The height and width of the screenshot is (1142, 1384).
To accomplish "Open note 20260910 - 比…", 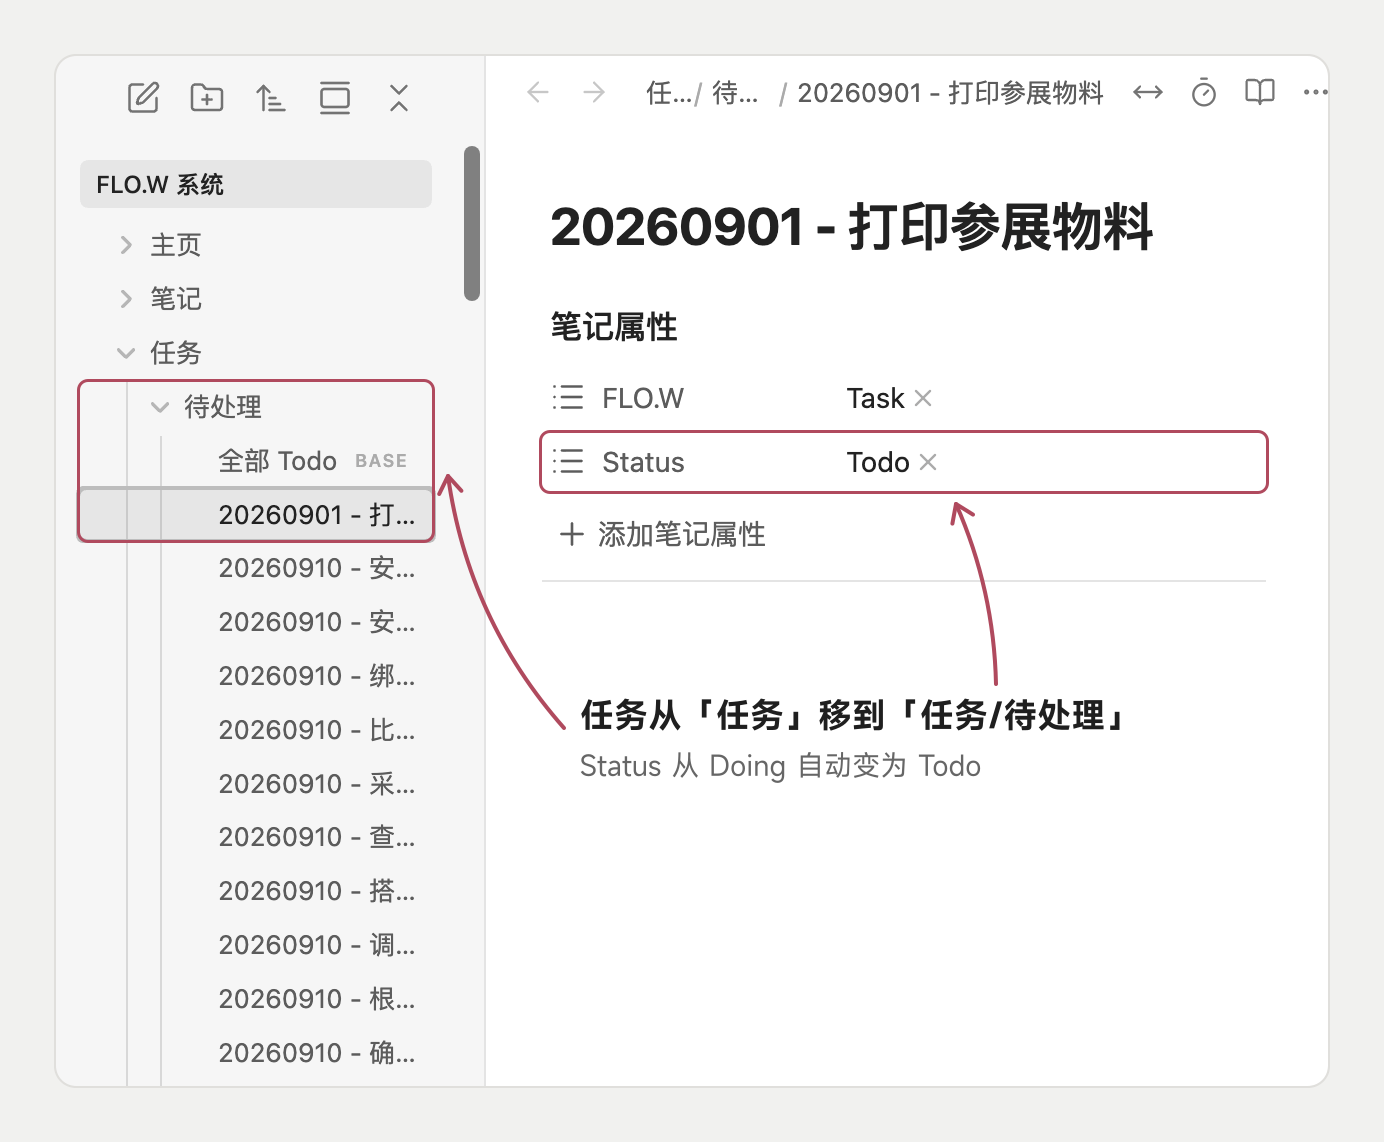I will coord(316,730).
